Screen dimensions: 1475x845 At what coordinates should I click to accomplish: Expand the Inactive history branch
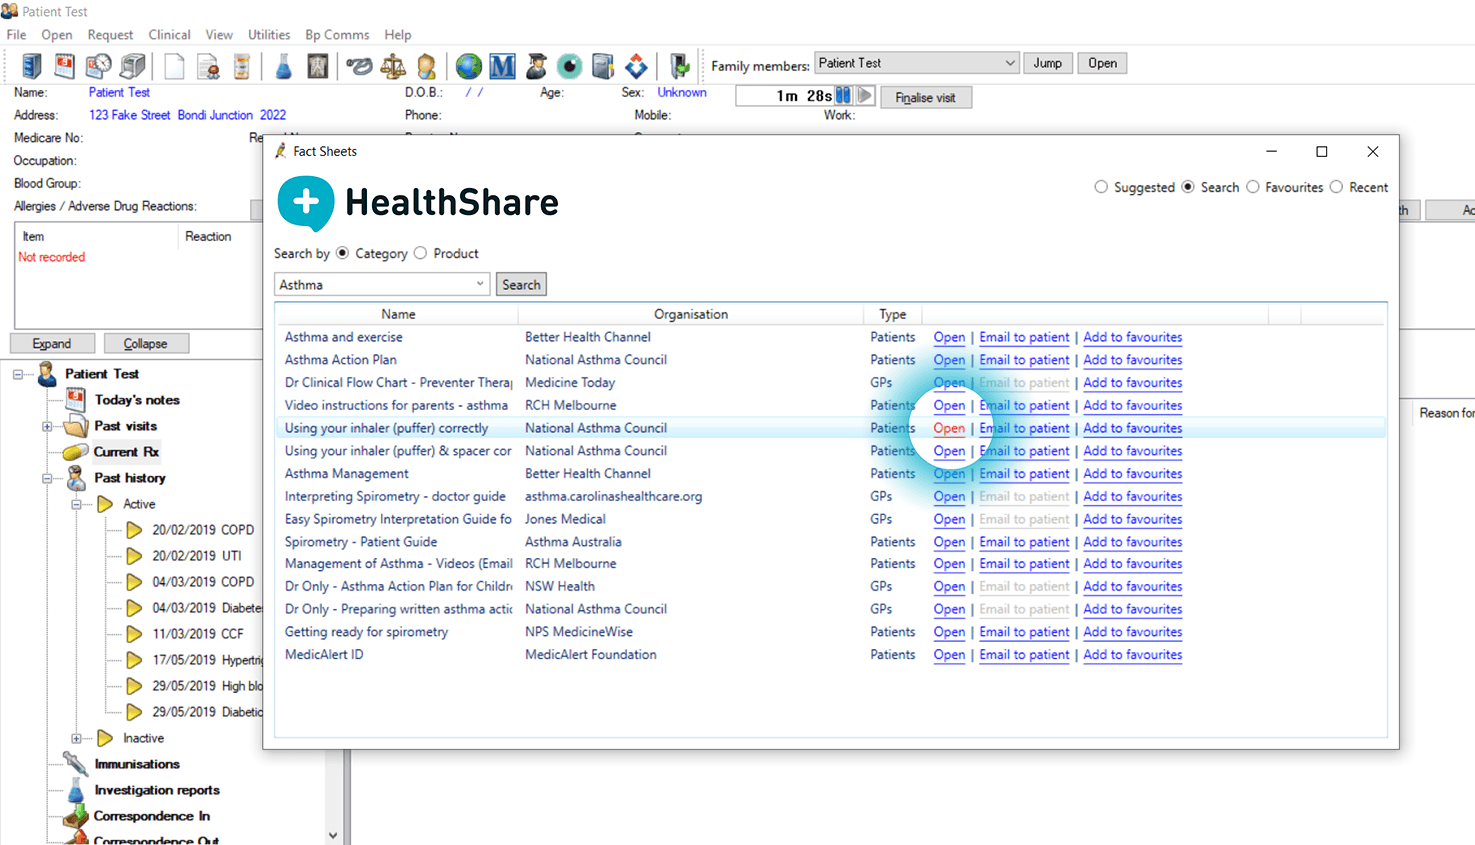coord(77,738)
